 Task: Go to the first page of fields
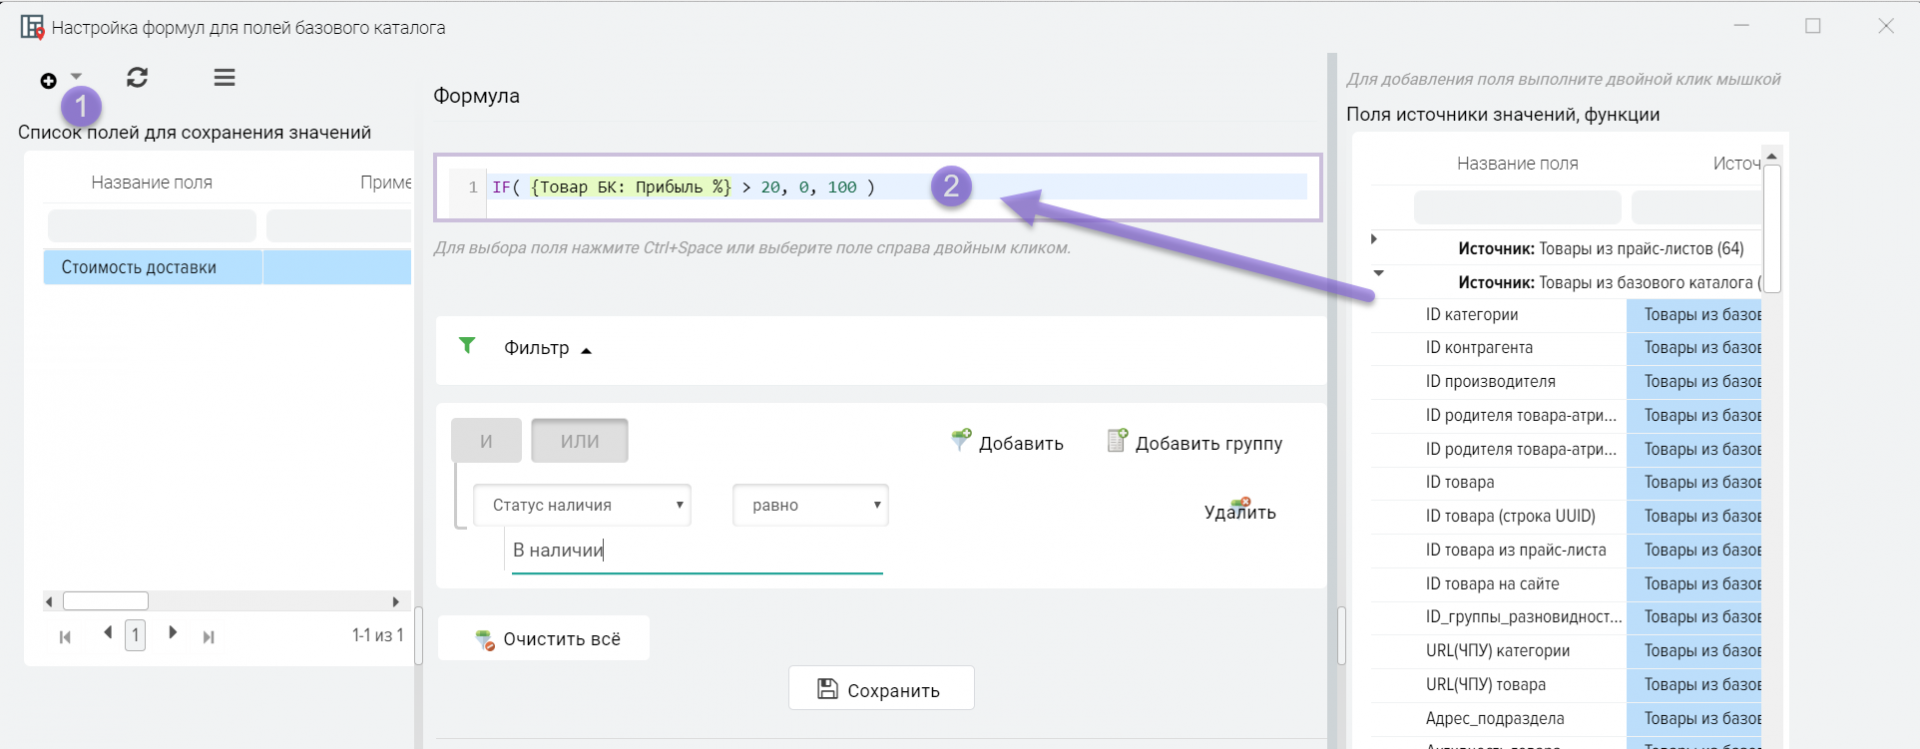65,637
